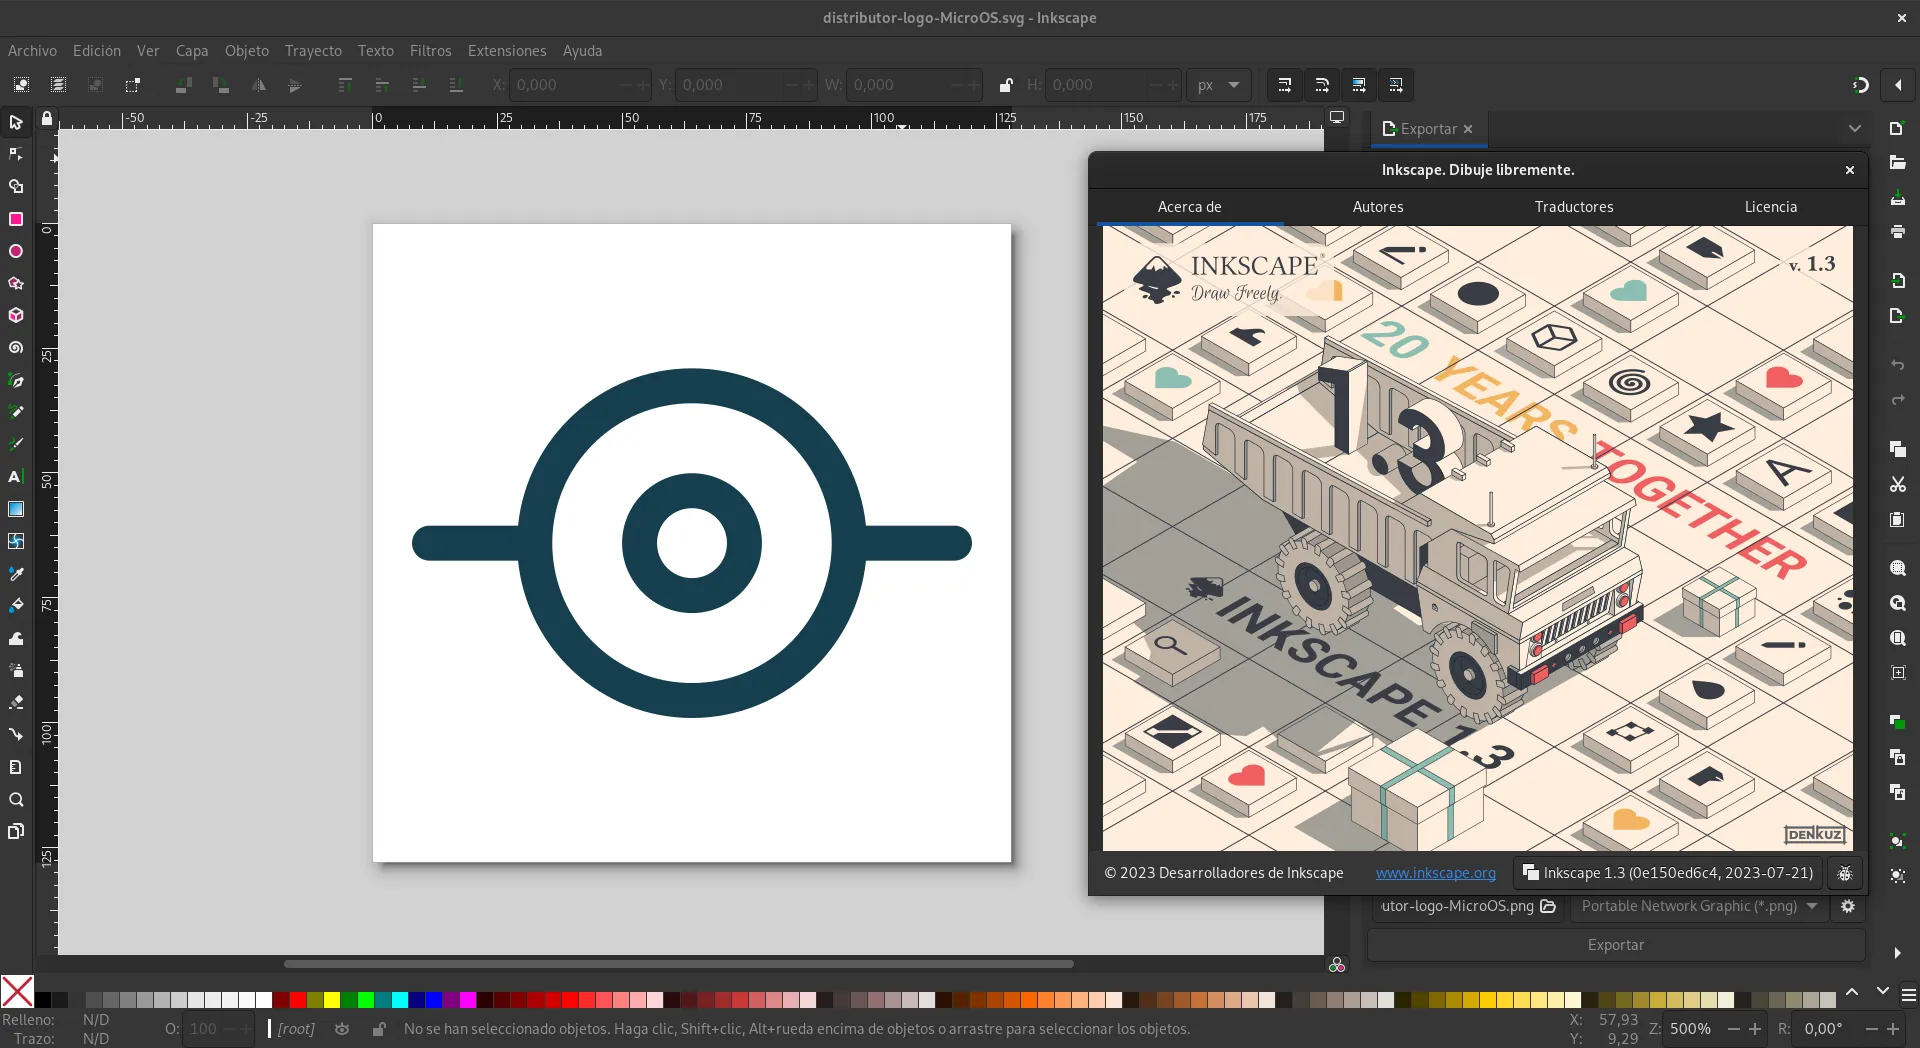Screen dimensions: 1920x1048
Task: Copy Inkscape 1.3 version info button
Action: point(1667,873)
